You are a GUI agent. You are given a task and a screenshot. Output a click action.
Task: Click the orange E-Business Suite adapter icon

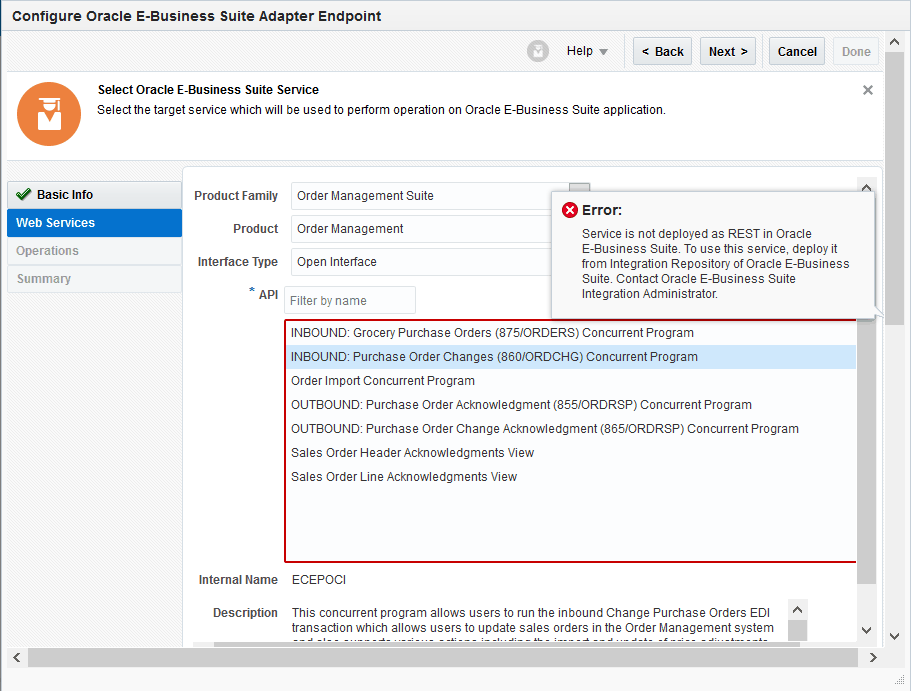[49, 114]
